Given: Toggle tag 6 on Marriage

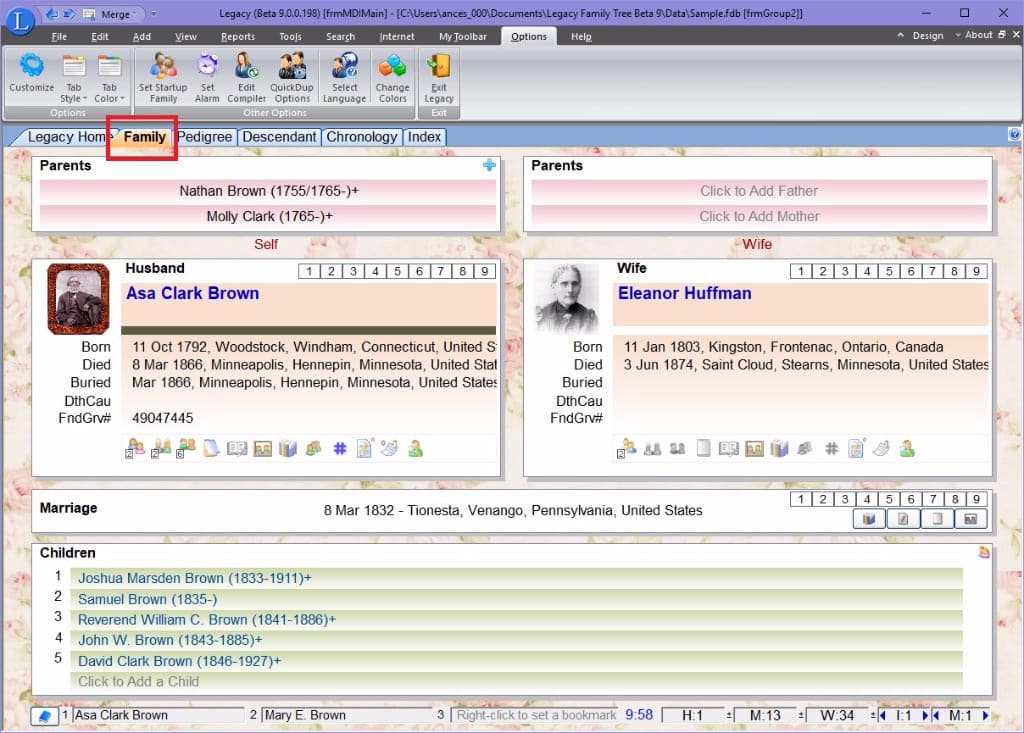Looking at the screenshot, I should (x=911, y=499).
